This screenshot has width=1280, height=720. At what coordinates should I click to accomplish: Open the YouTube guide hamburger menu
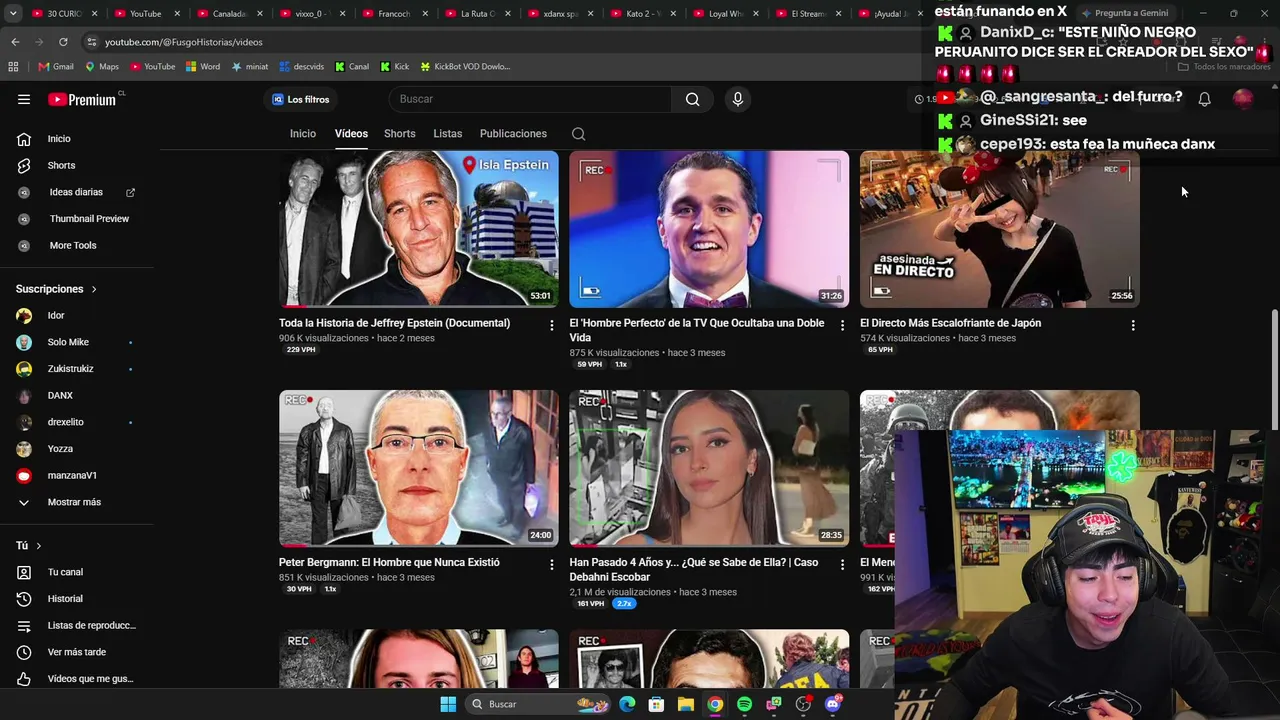24,99
